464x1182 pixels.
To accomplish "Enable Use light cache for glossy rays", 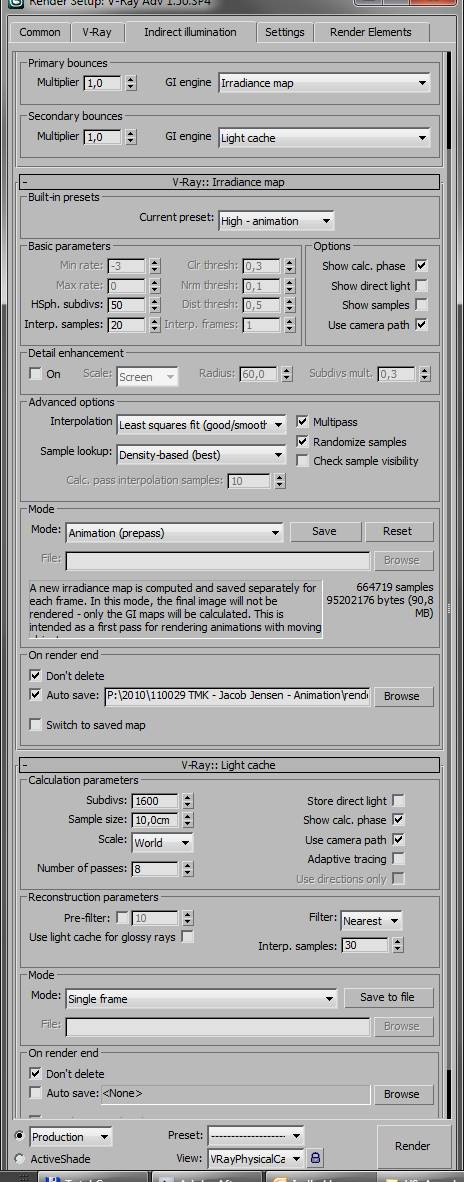I will [188, 937].
